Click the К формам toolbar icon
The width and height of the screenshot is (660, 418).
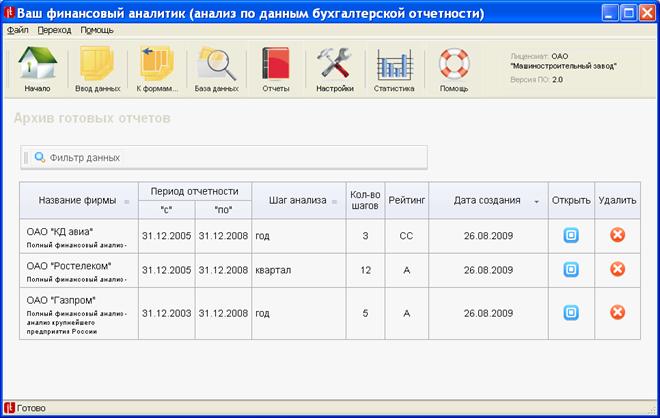(157, 69)
